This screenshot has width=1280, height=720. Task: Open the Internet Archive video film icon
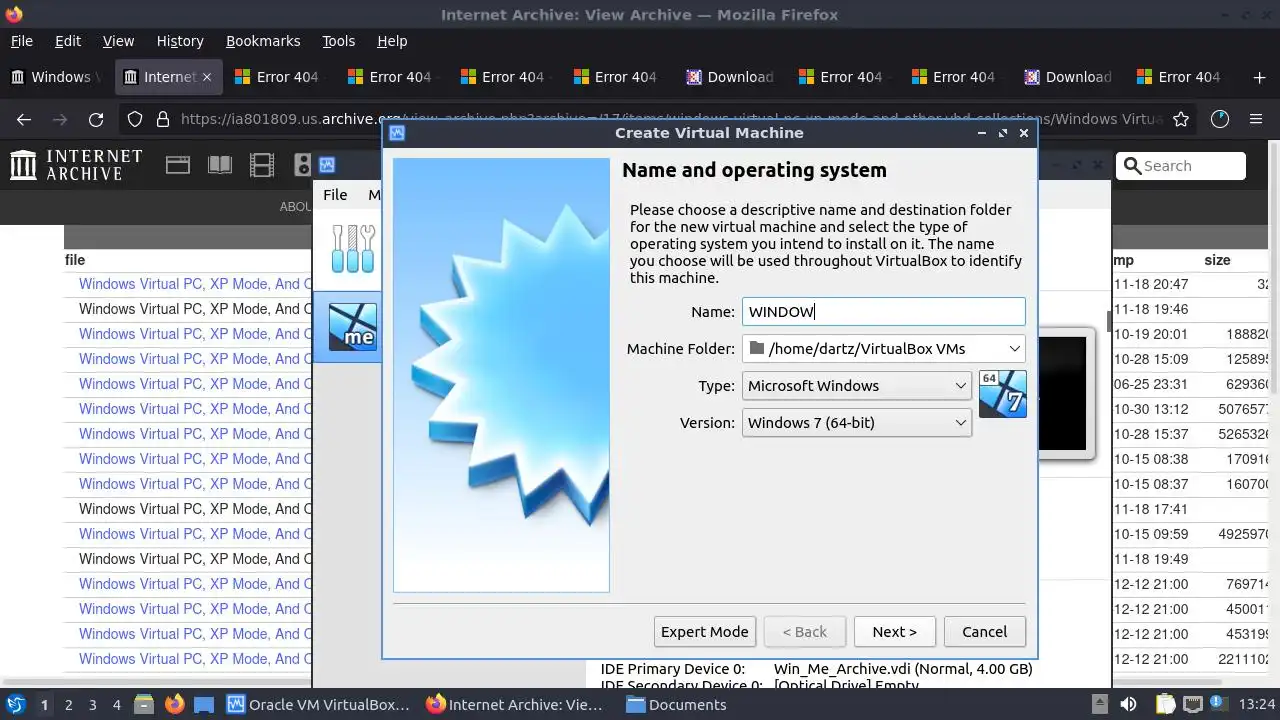[262, 166]
